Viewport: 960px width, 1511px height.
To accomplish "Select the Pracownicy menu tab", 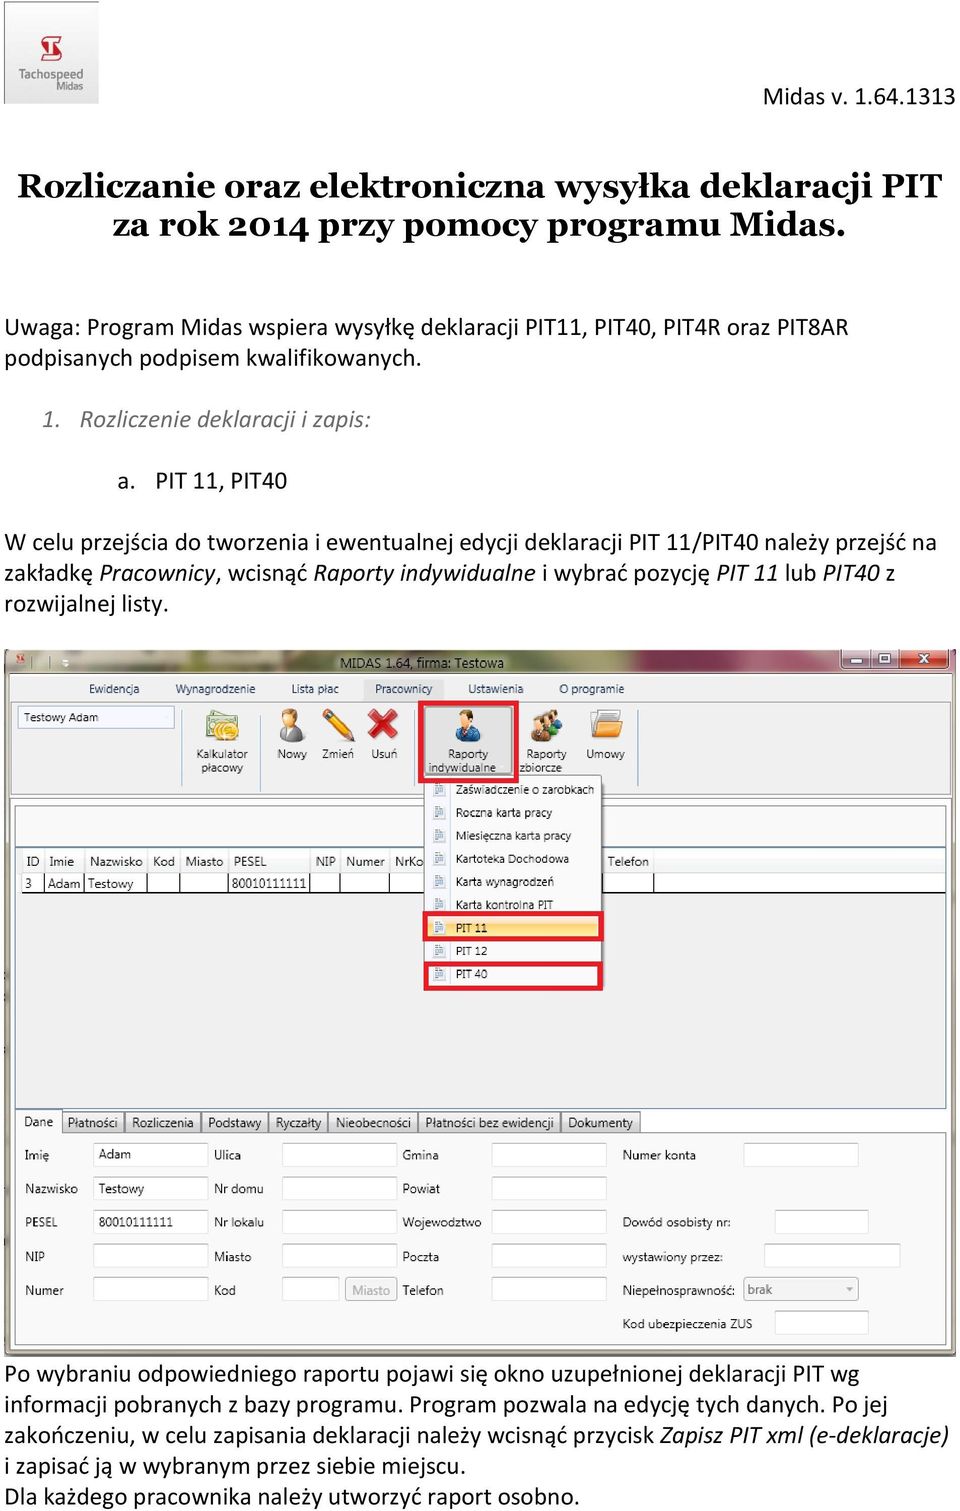I will [403, 689].
